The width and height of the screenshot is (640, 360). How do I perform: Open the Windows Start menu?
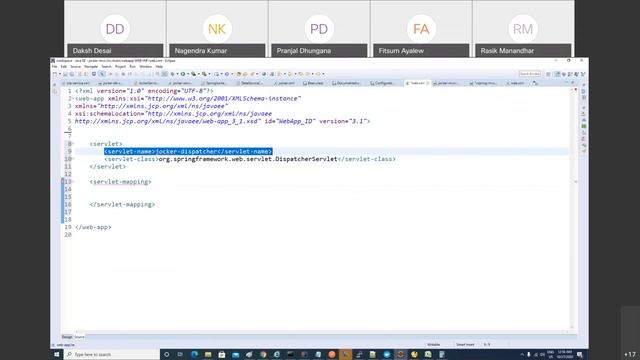(57, 354)
